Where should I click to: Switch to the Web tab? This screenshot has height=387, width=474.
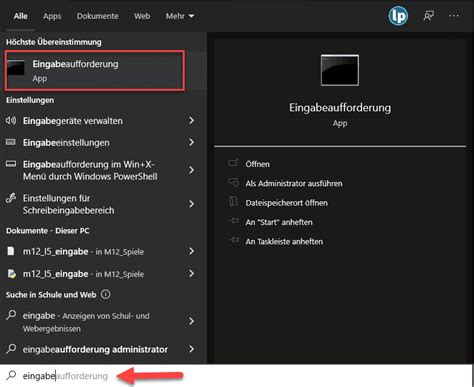(x=142, y=16)
